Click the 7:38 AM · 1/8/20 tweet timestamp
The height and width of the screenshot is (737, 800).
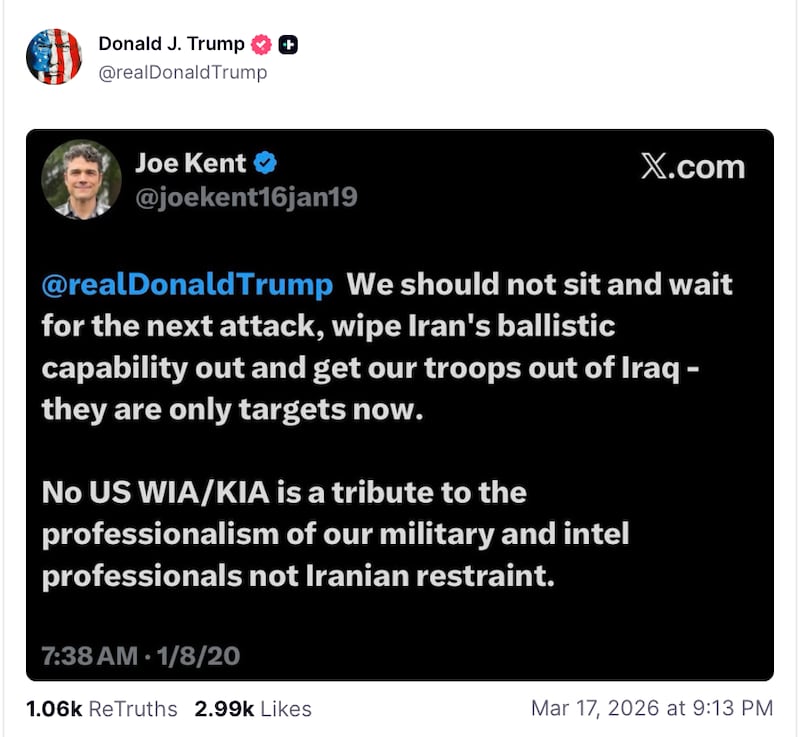(139, 655)
